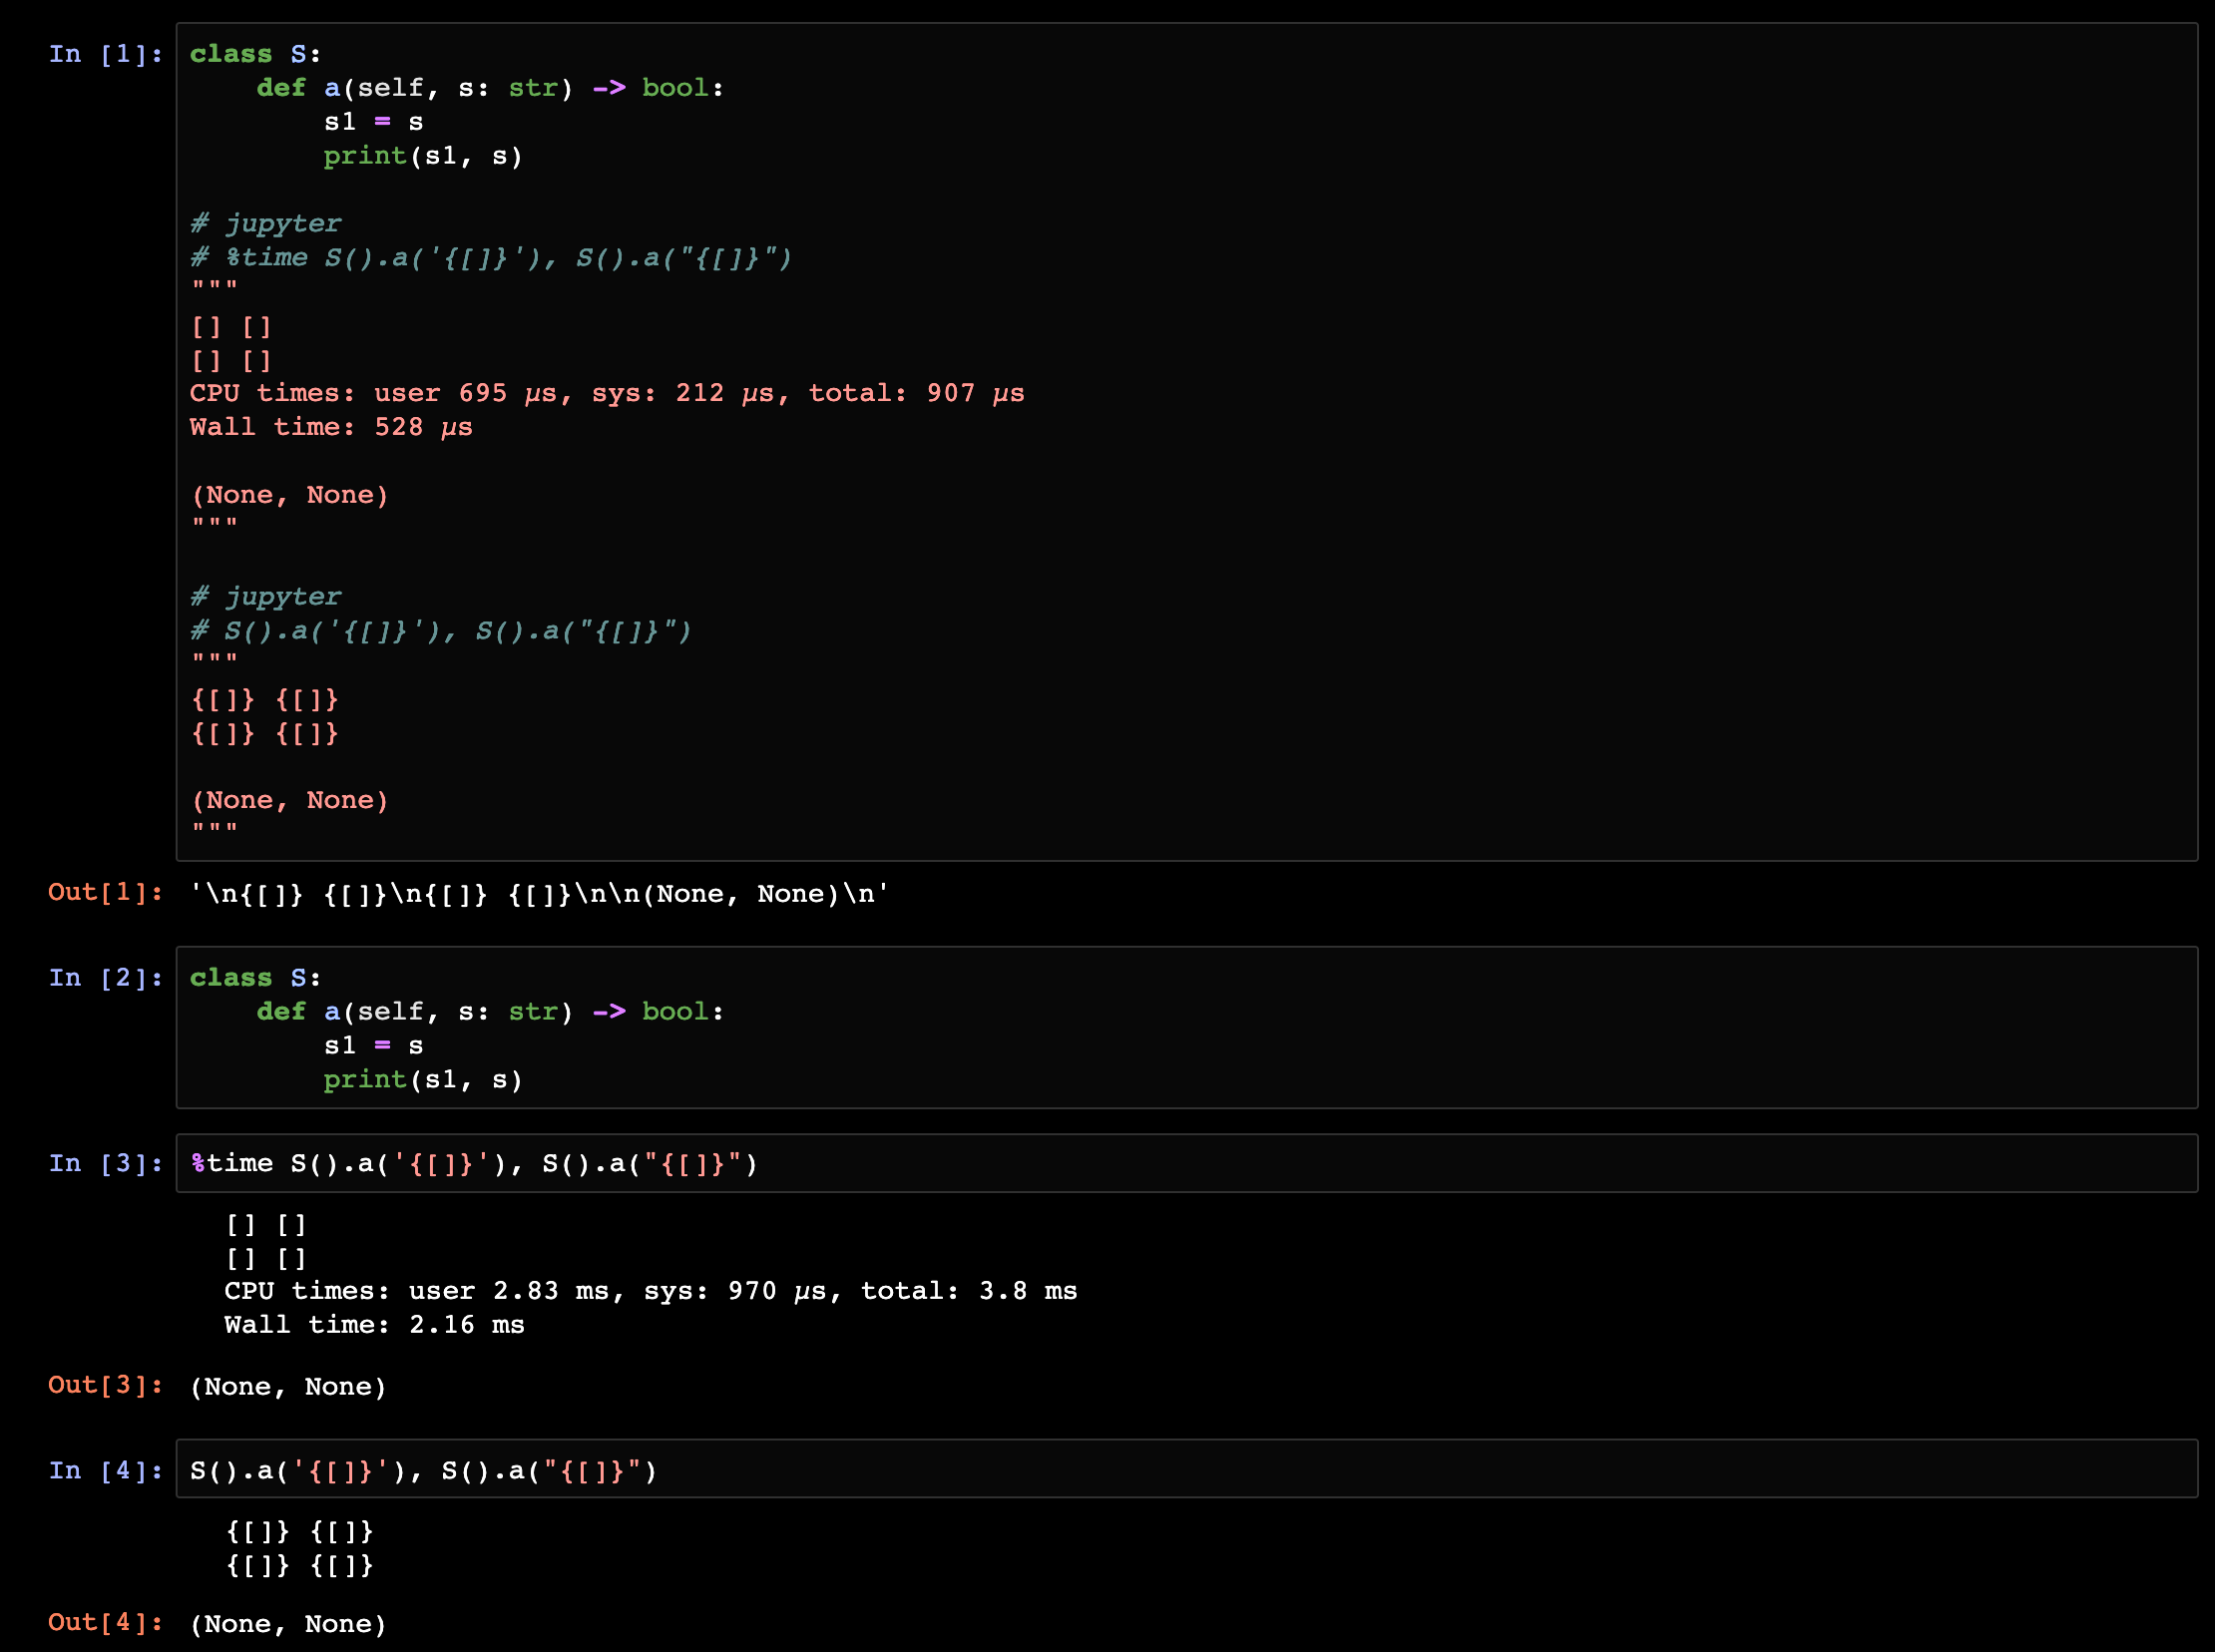
Task: Click the Out[4] output prompt
Action: (105, 1622)
